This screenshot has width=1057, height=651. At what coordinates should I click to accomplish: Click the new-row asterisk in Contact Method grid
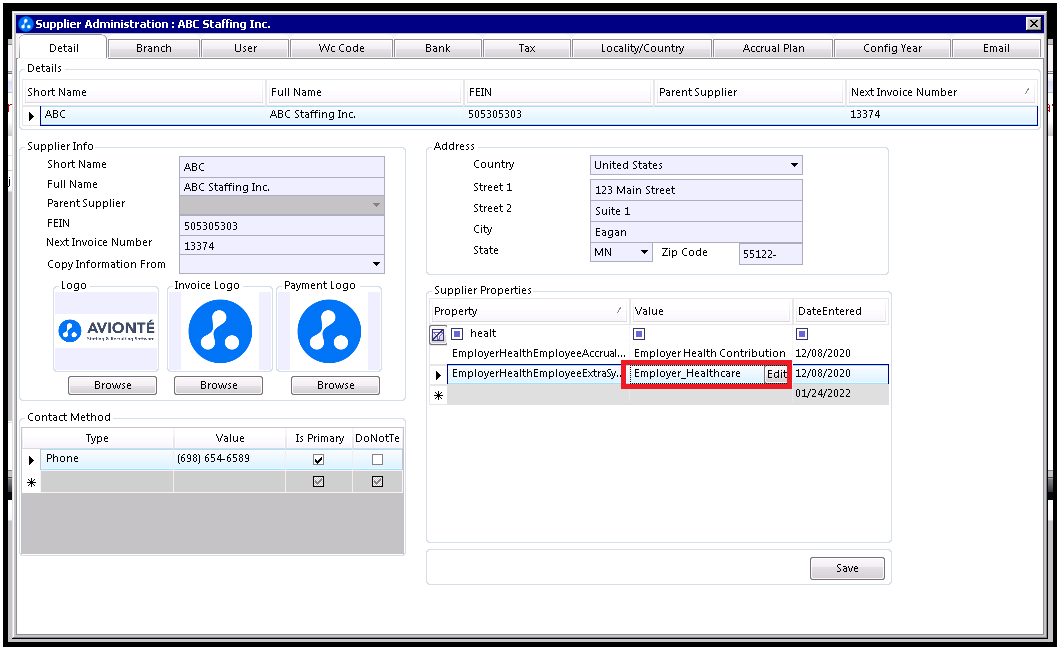31,483
